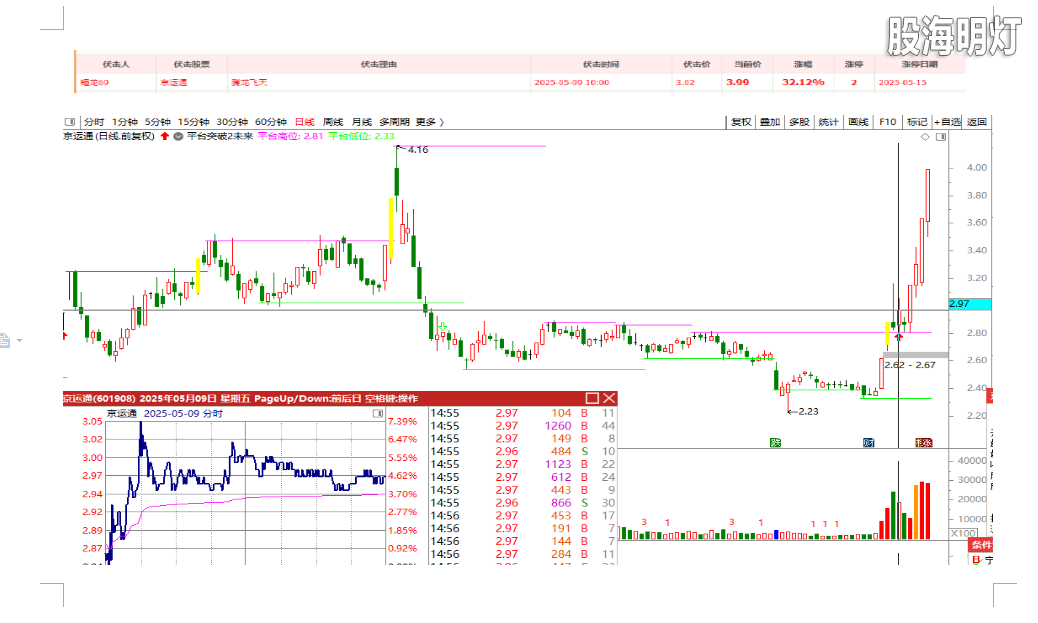Click 平台低位: 2.33 indicator text
Screen dimensions: 1038x623
click(x=361, y=136)
